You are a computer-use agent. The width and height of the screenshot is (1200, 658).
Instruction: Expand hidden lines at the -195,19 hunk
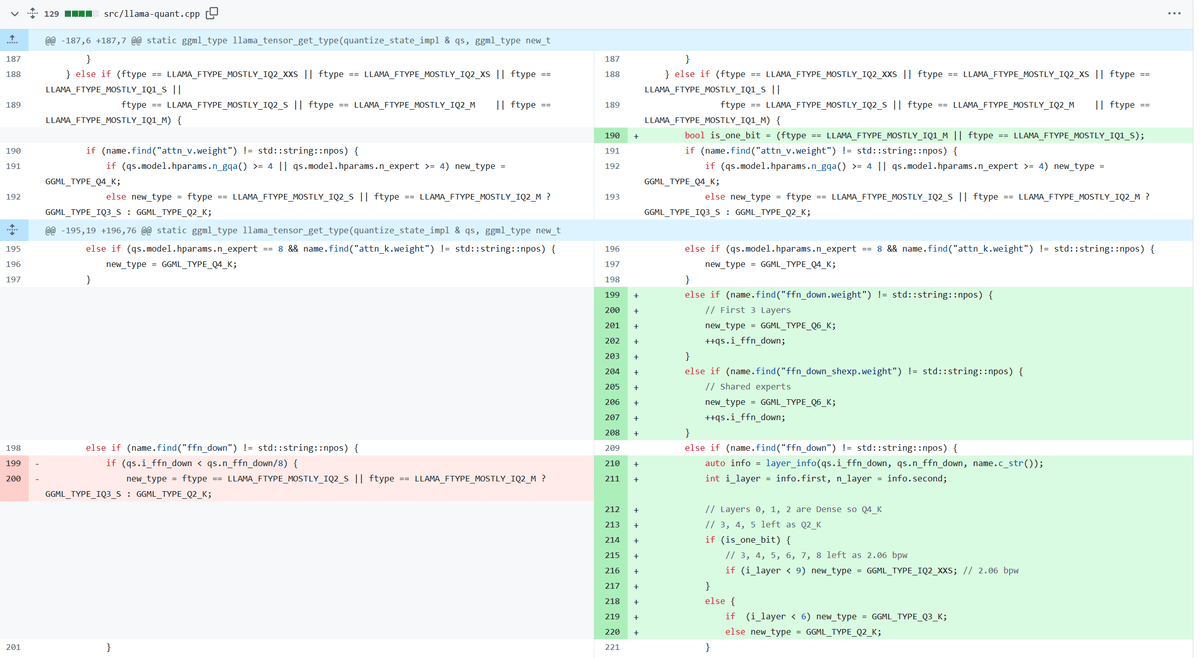(x=13, y=230)
